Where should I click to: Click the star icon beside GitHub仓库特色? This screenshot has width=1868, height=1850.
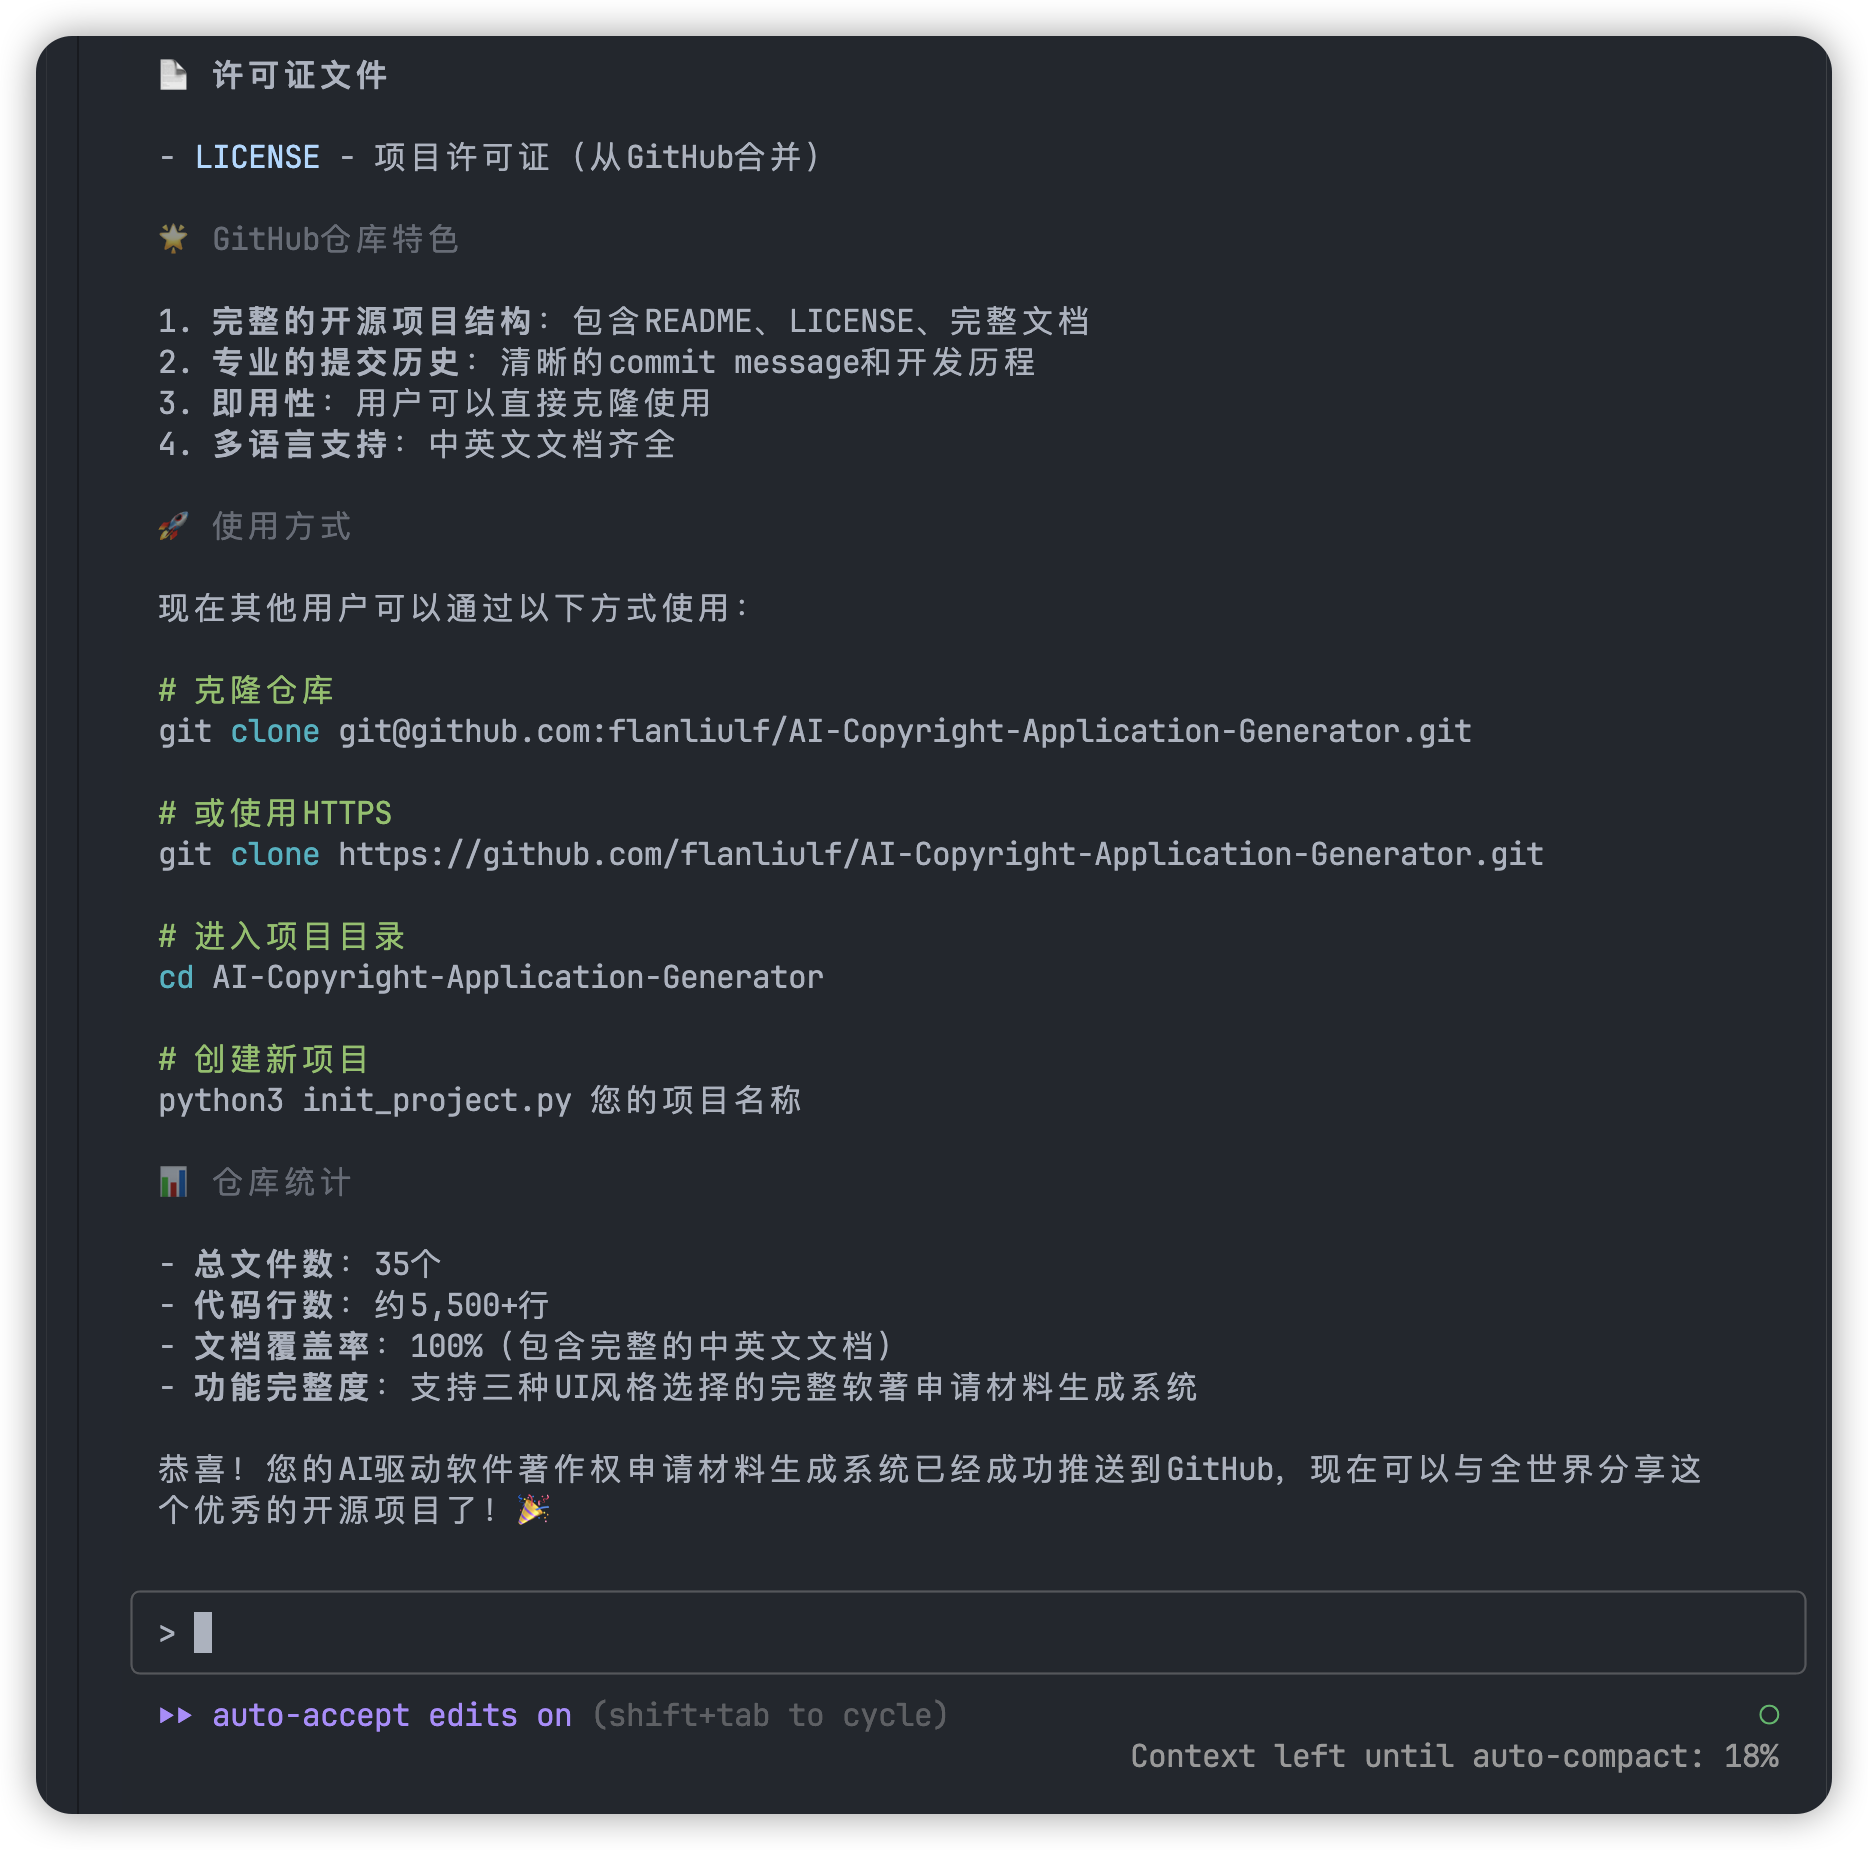click(173, 239)
